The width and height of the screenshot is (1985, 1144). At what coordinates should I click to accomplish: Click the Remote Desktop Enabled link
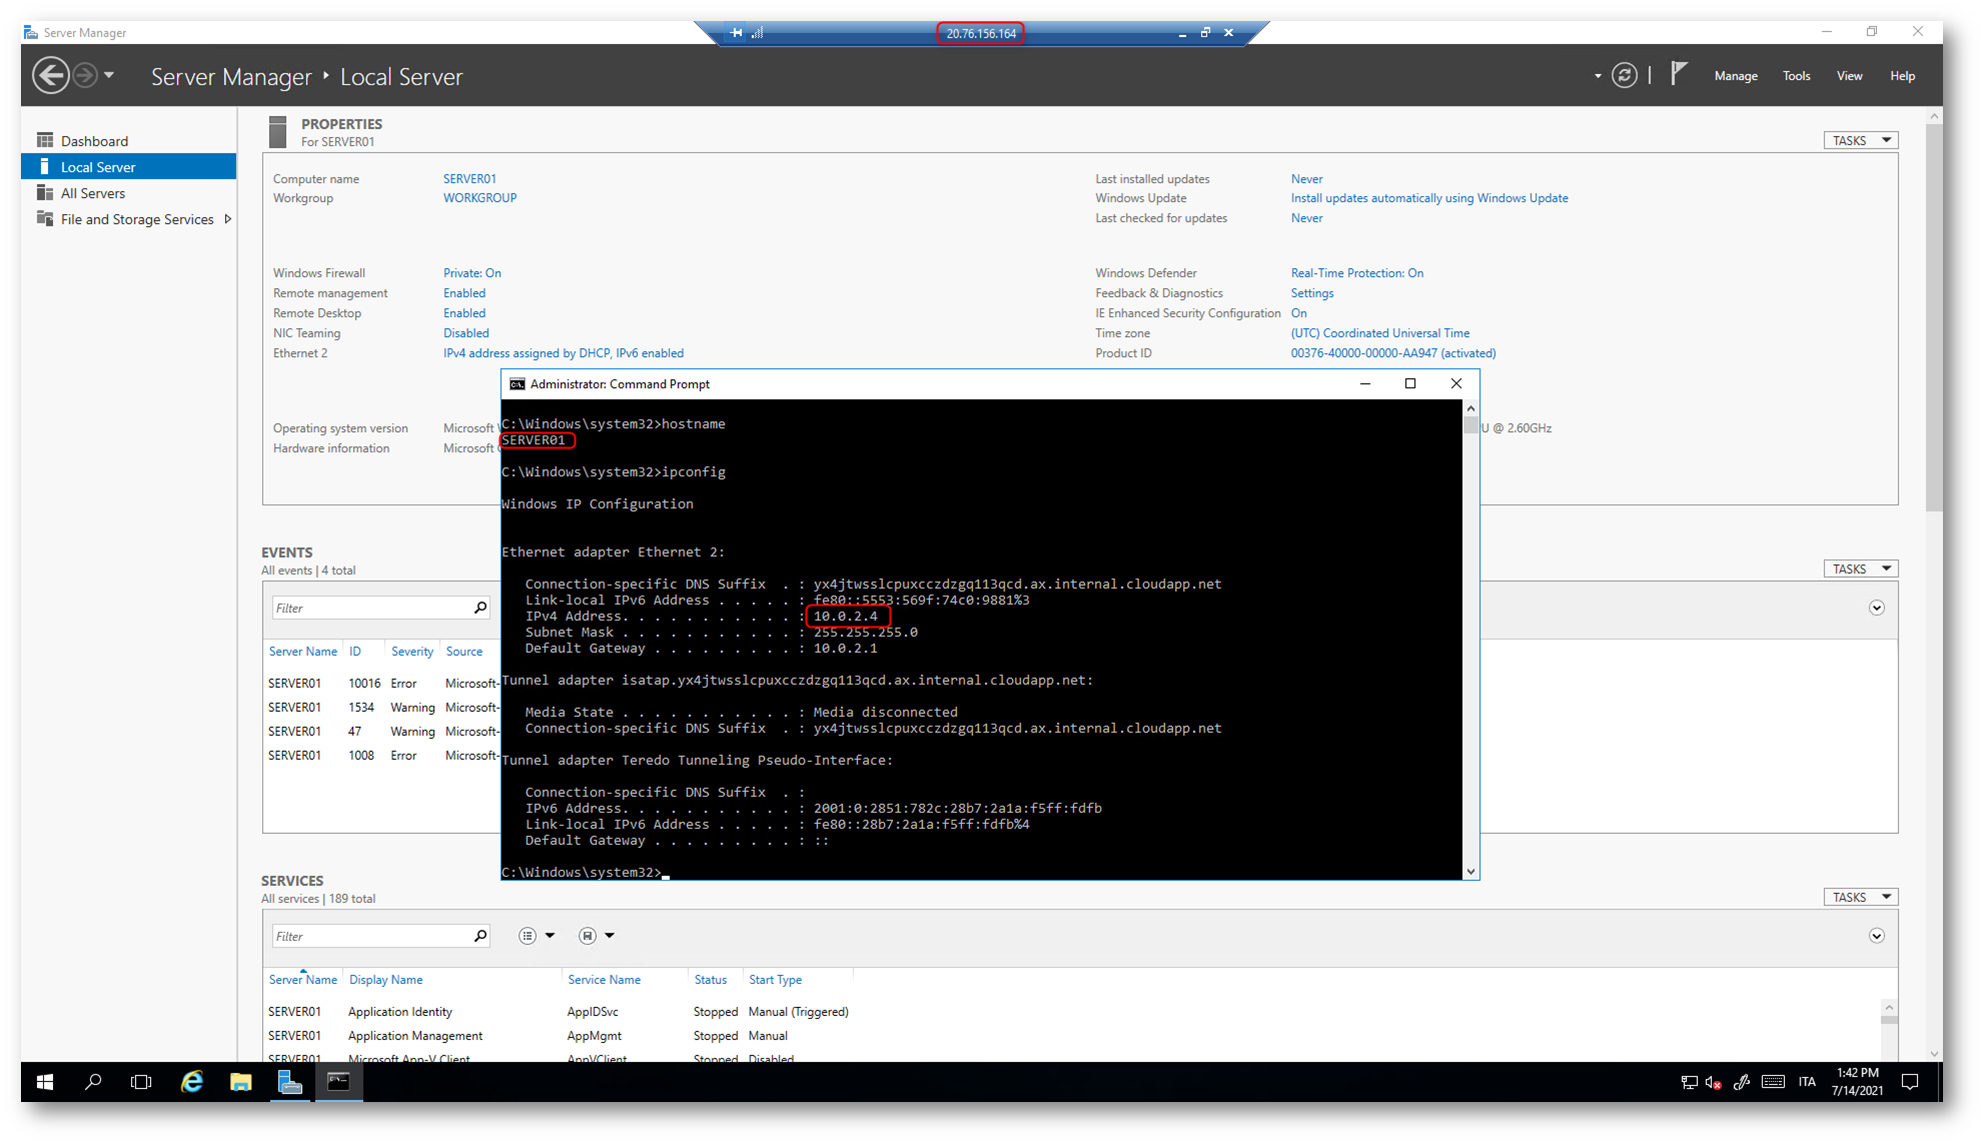[464, 313]
